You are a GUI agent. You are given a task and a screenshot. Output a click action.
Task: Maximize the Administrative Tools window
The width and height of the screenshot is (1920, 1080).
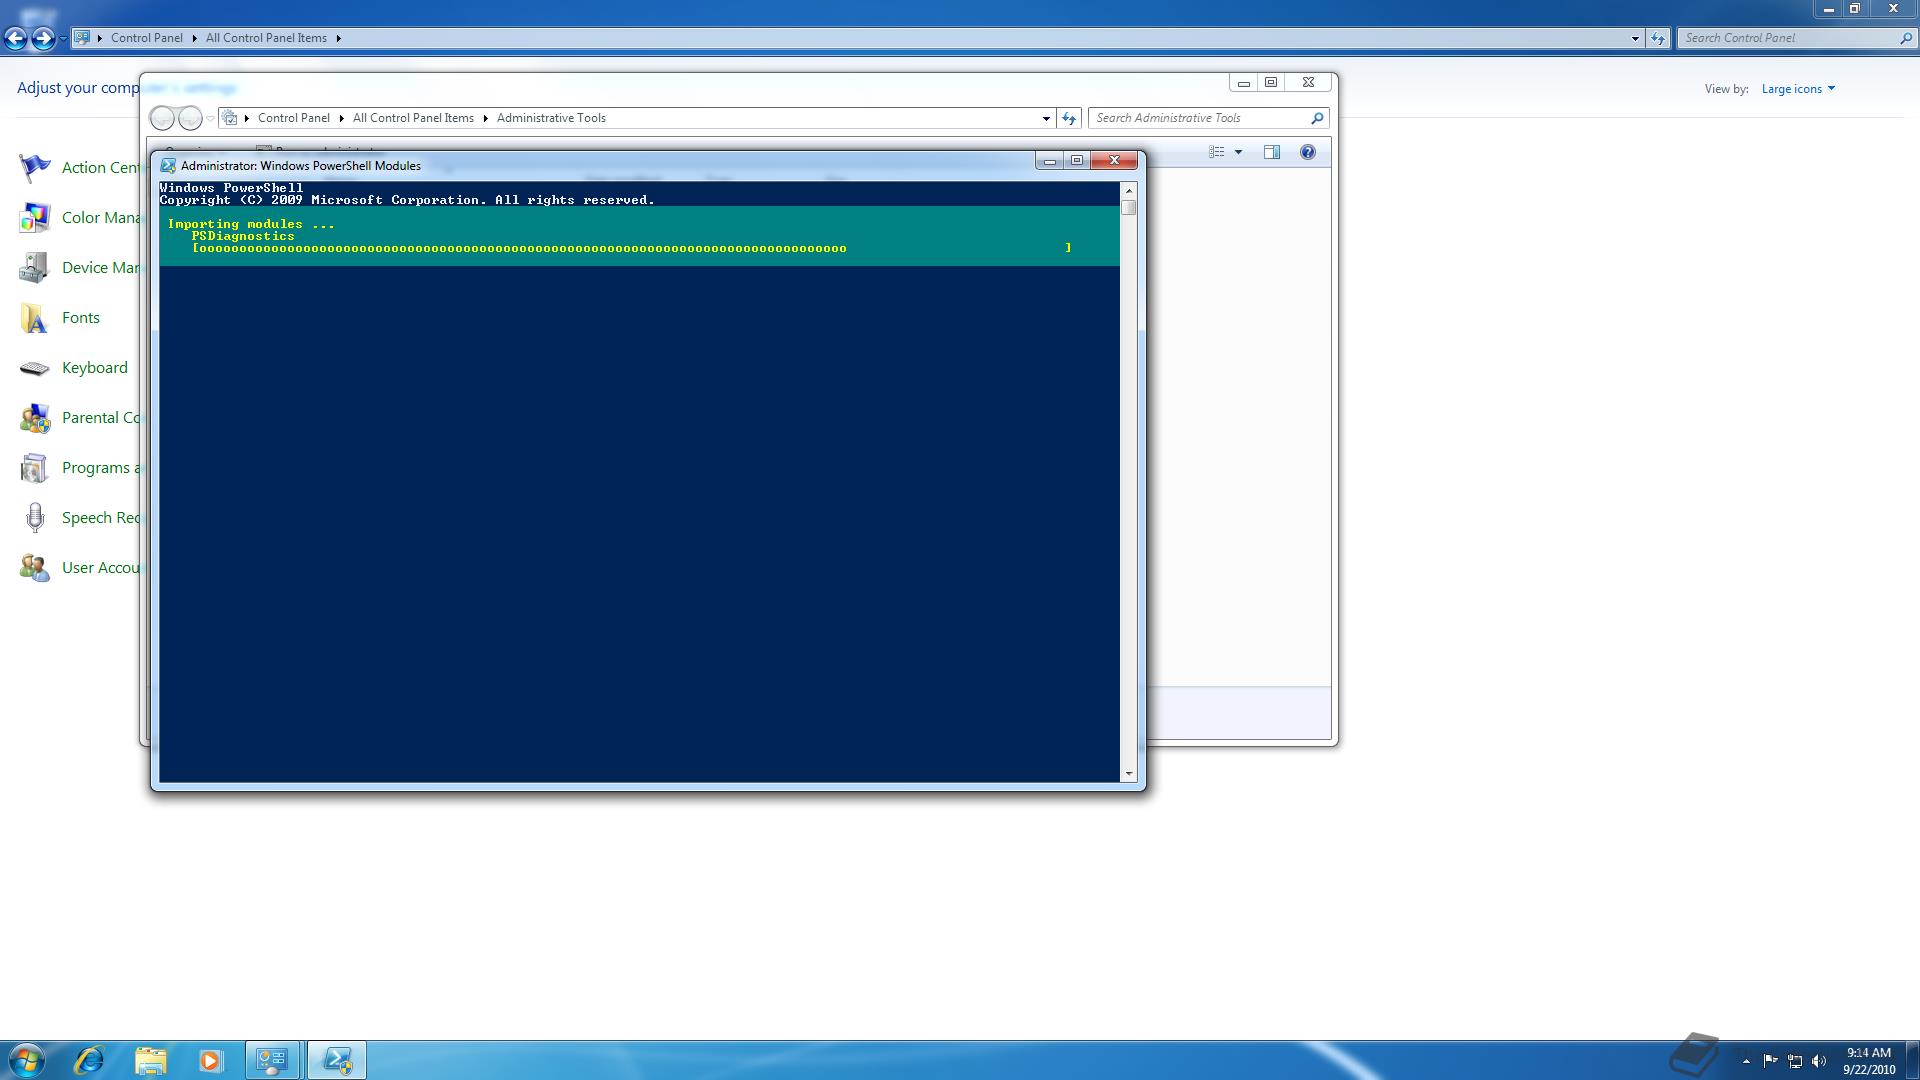[x=1271, y=82]
